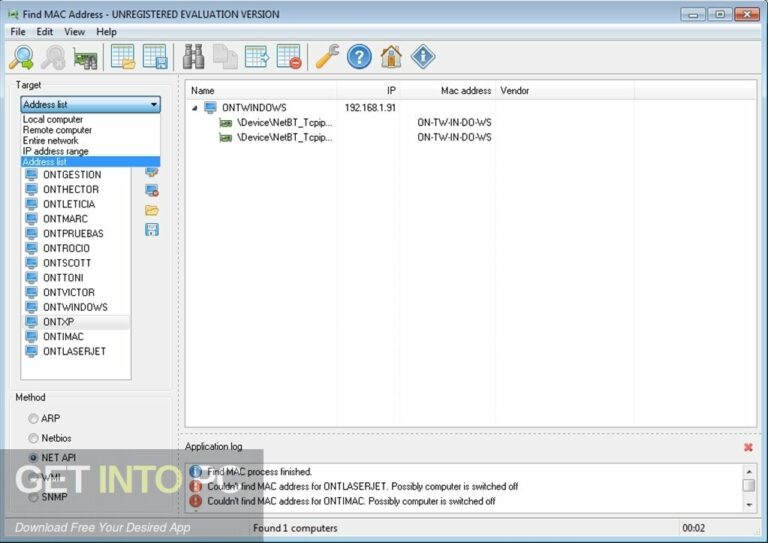This screenshot has height=543, width=768.
Task: Click 'Found 1 computers' status bar text
Action: (x=295, y=528)
